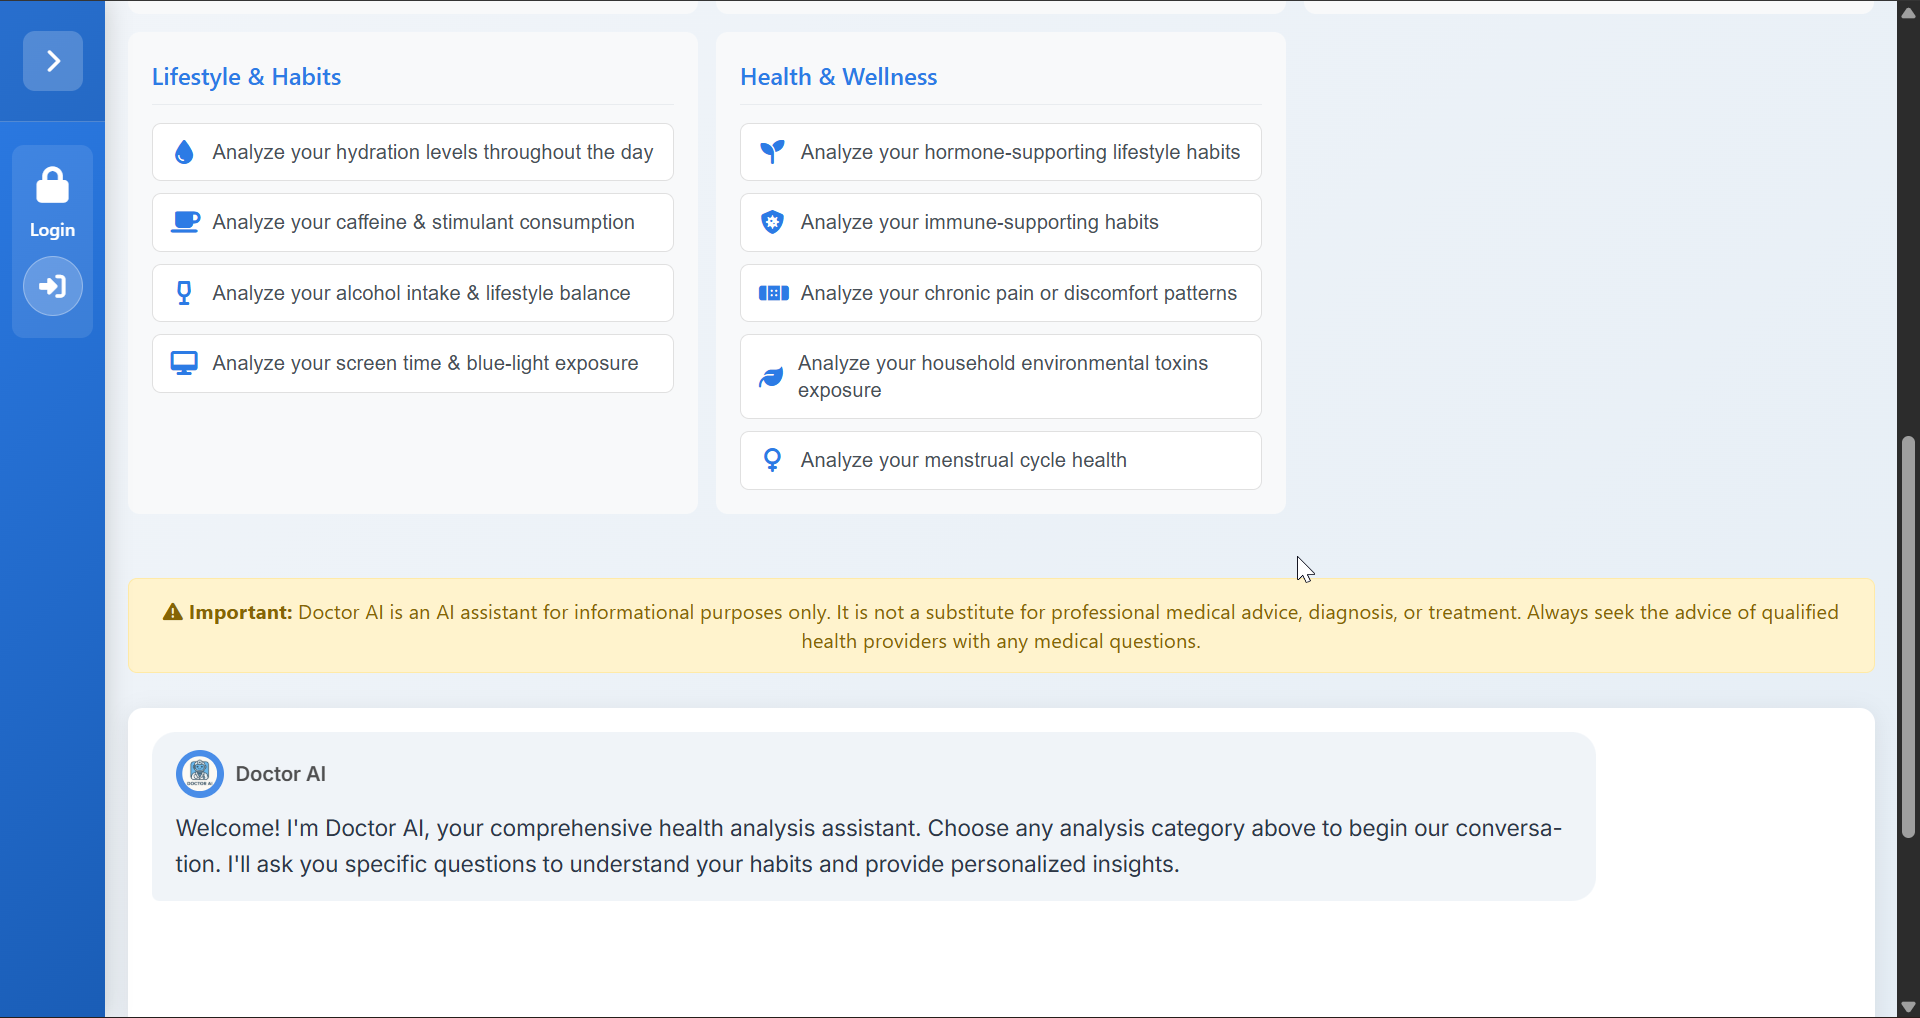1920x1018 pixels.
Task: Click the page vertical scrollbar thumb
Action: [x=1908, y=637]
